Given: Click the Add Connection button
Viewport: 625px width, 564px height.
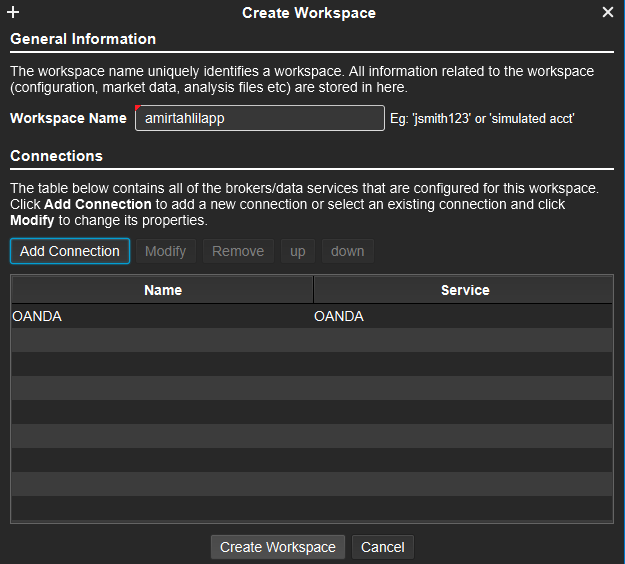Looking at the screenshot, I should [x=70, y=251].
